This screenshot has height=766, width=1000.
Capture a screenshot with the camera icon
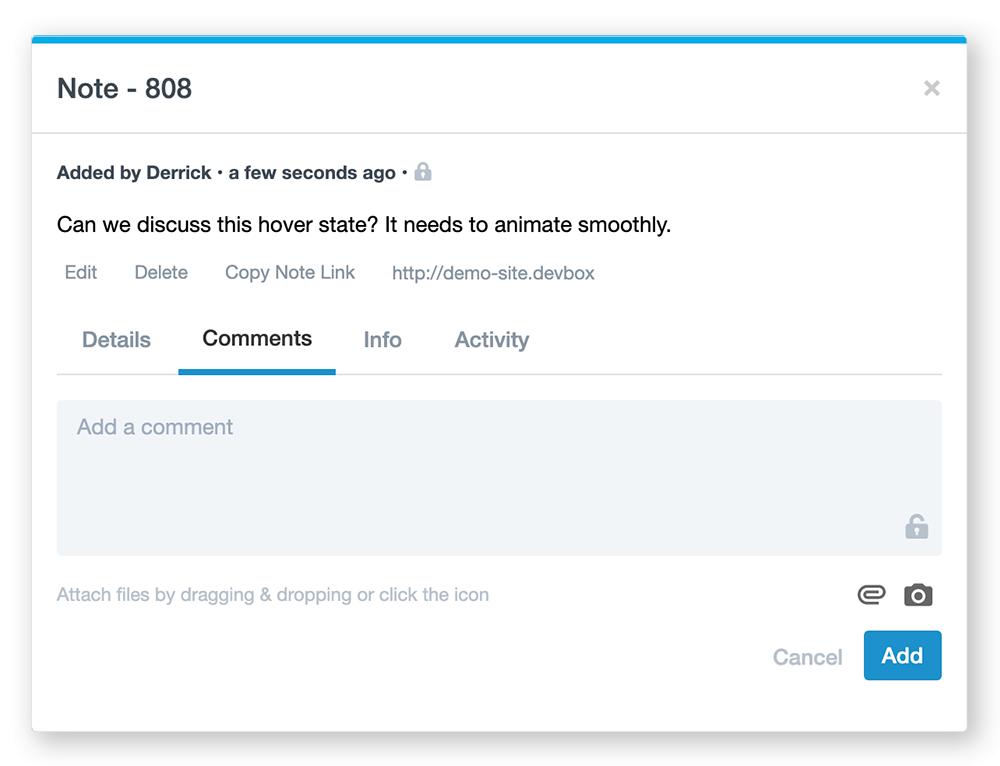pos(918,596)
